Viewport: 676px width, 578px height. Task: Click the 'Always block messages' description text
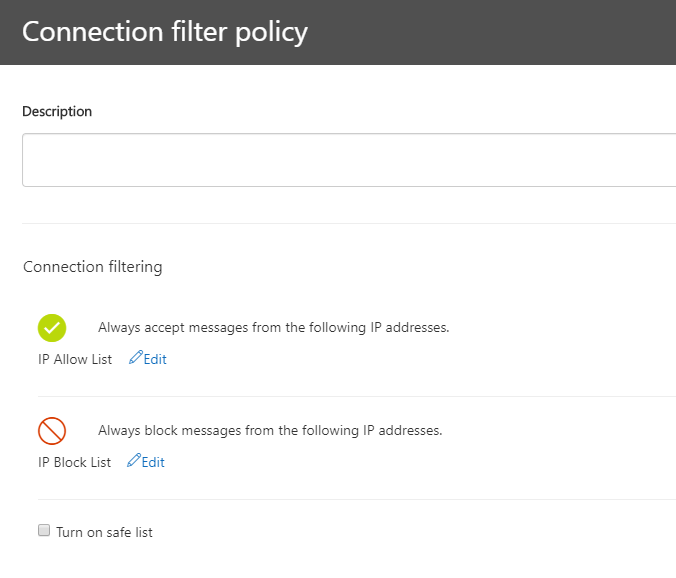tap(270, 431)
